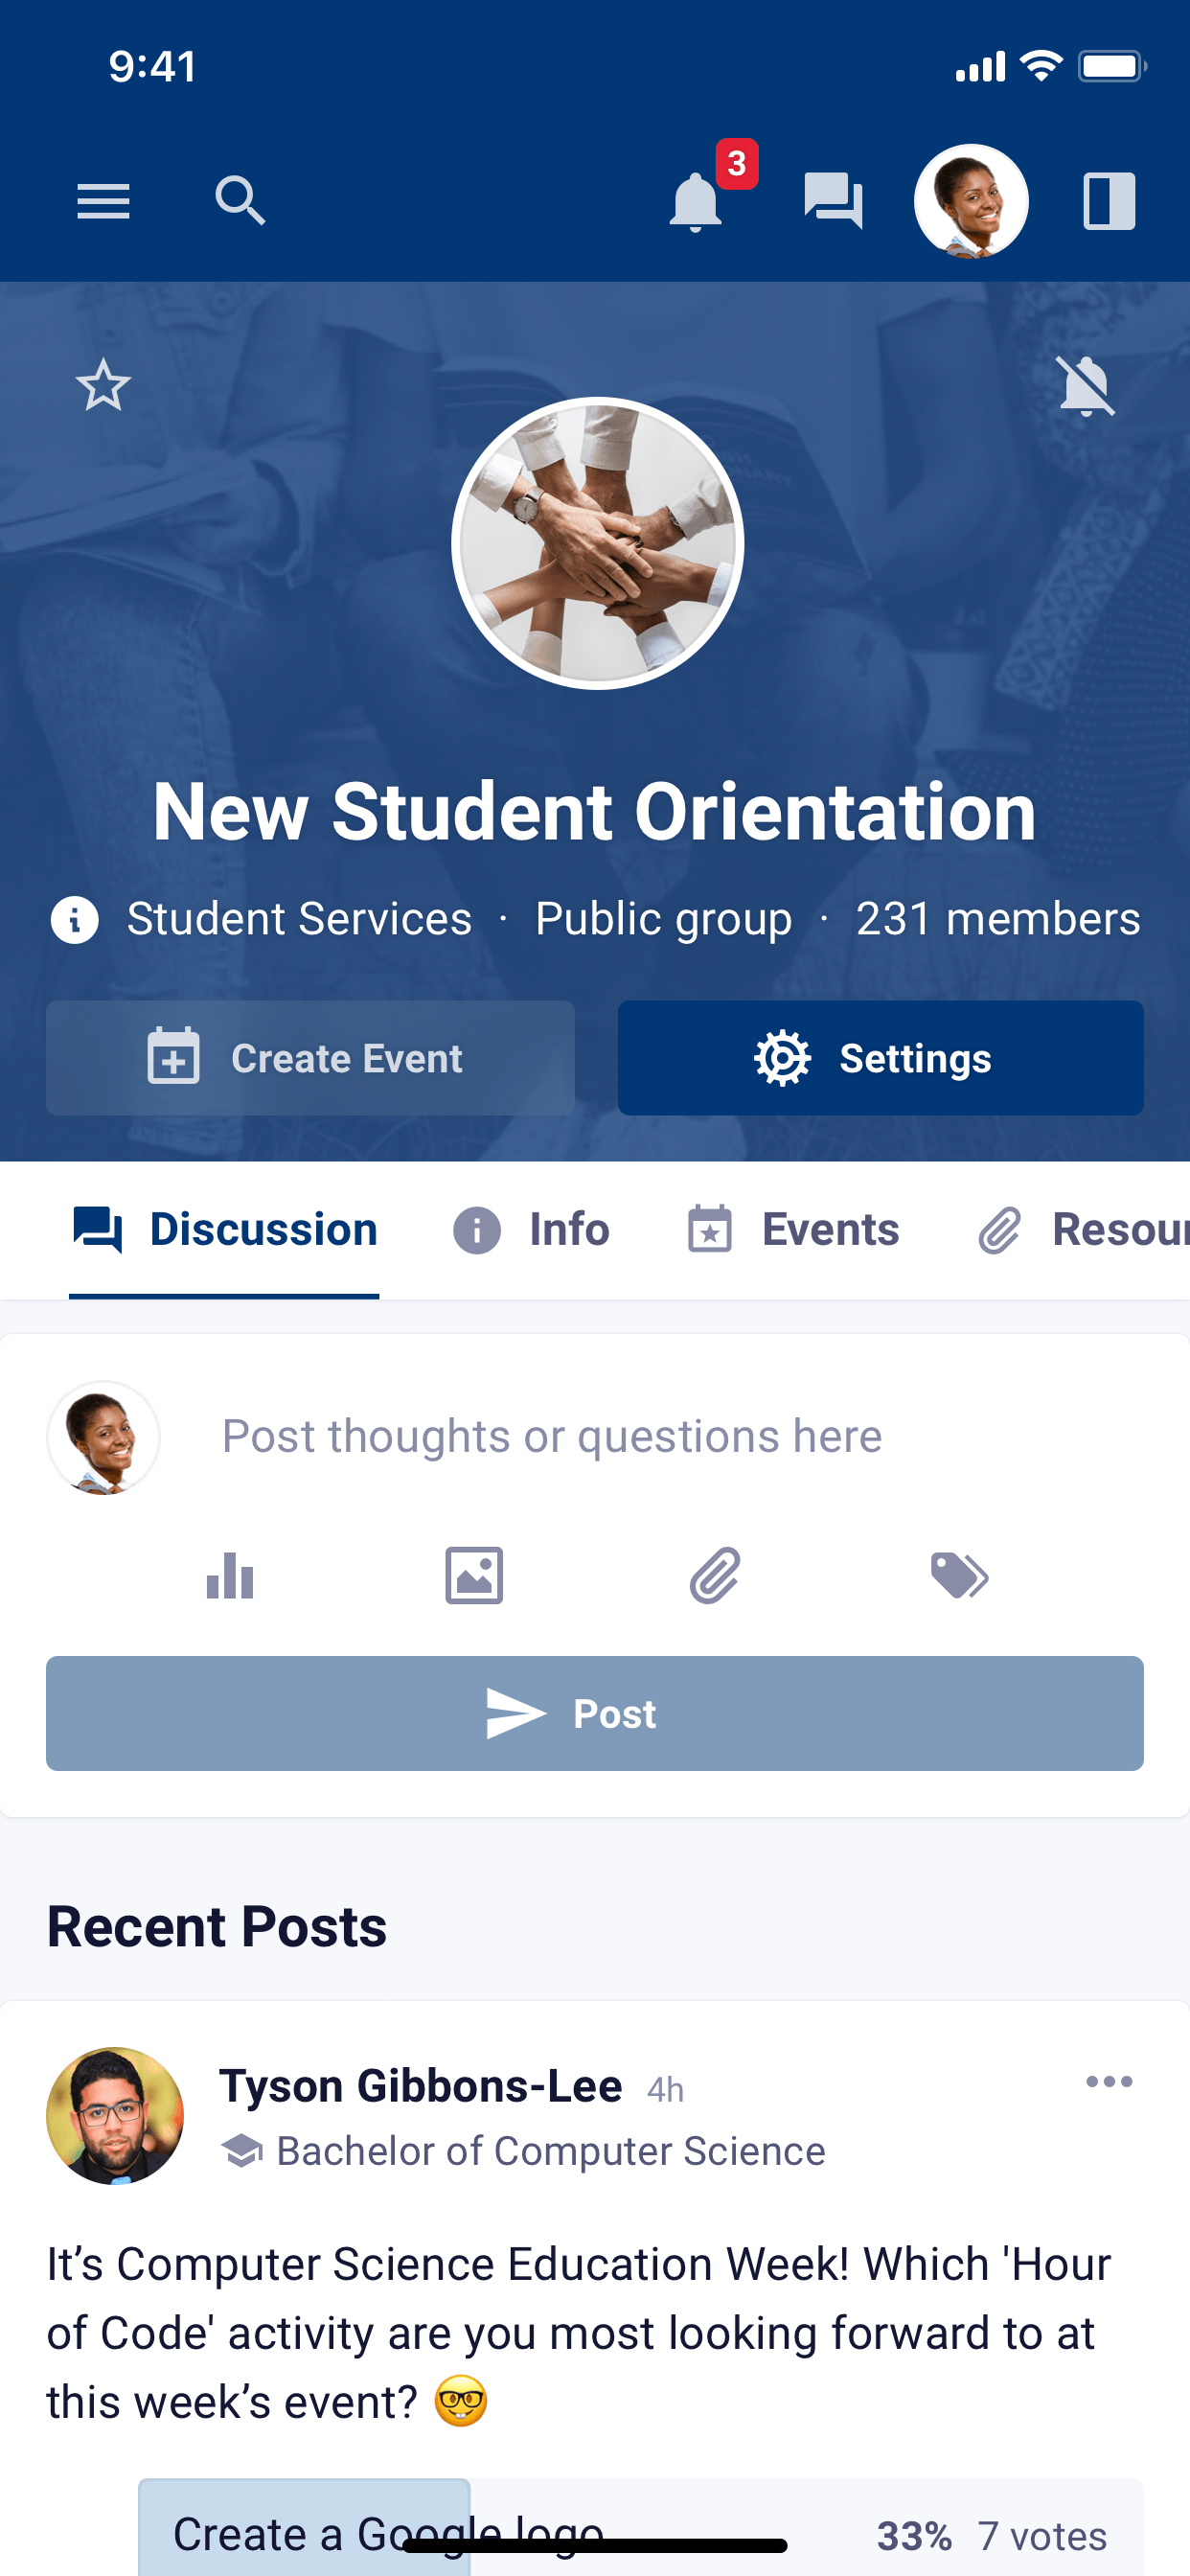1190x2576 pixels.
Task: Toggle group notifications muted bell
Action: point(1086,385)
